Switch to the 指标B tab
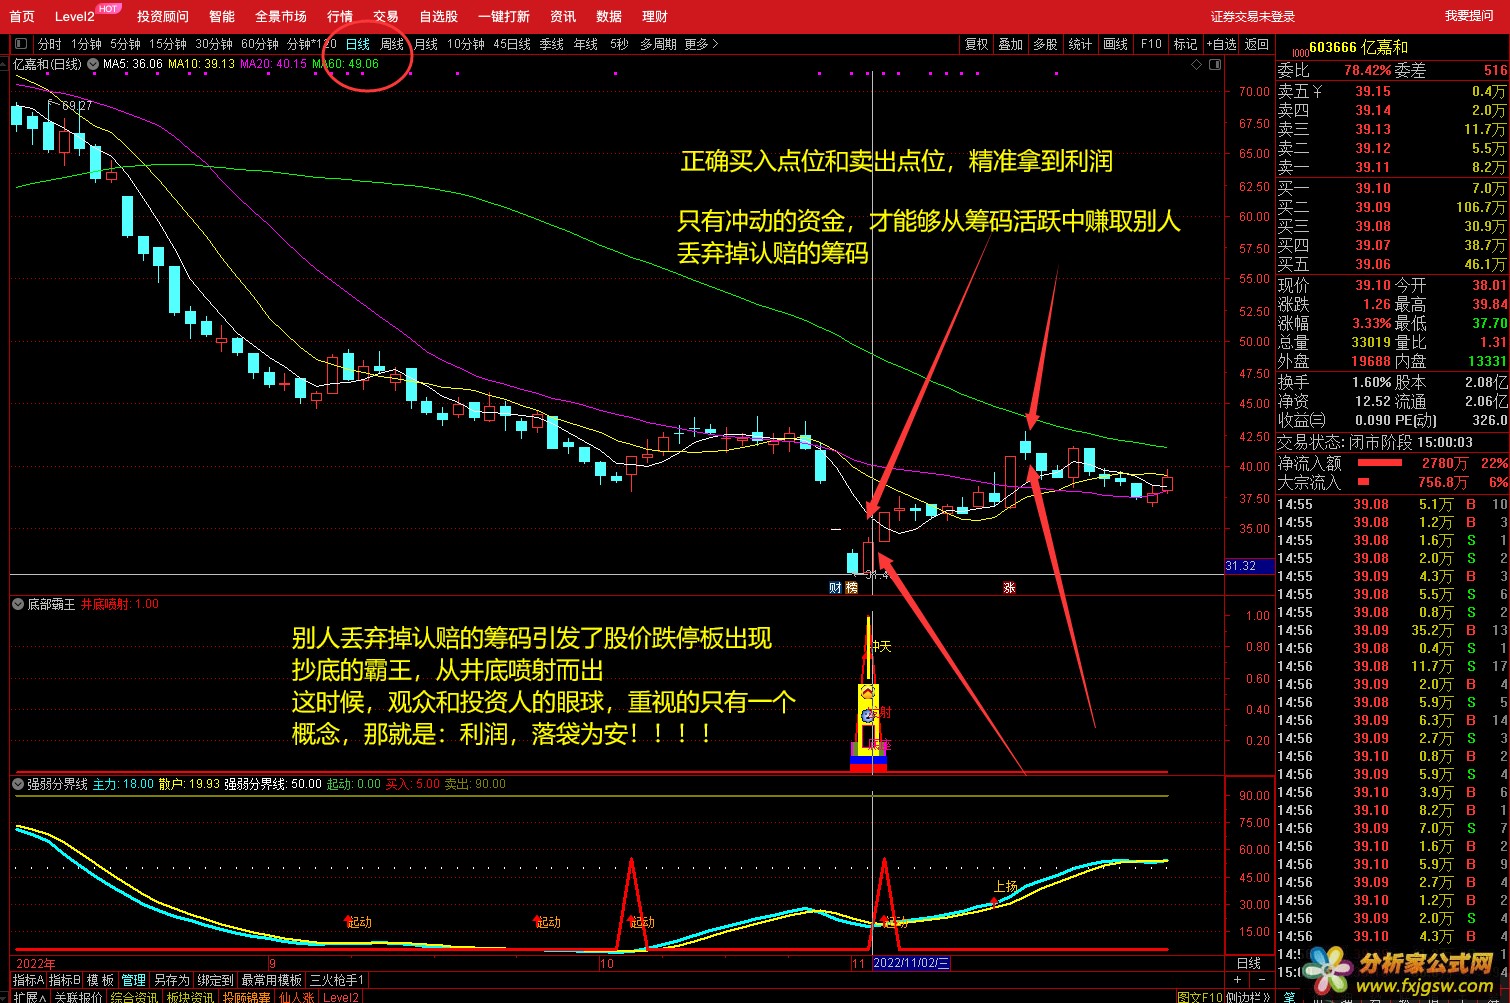Screen dimensions: 1510x1003 point(65,980)
